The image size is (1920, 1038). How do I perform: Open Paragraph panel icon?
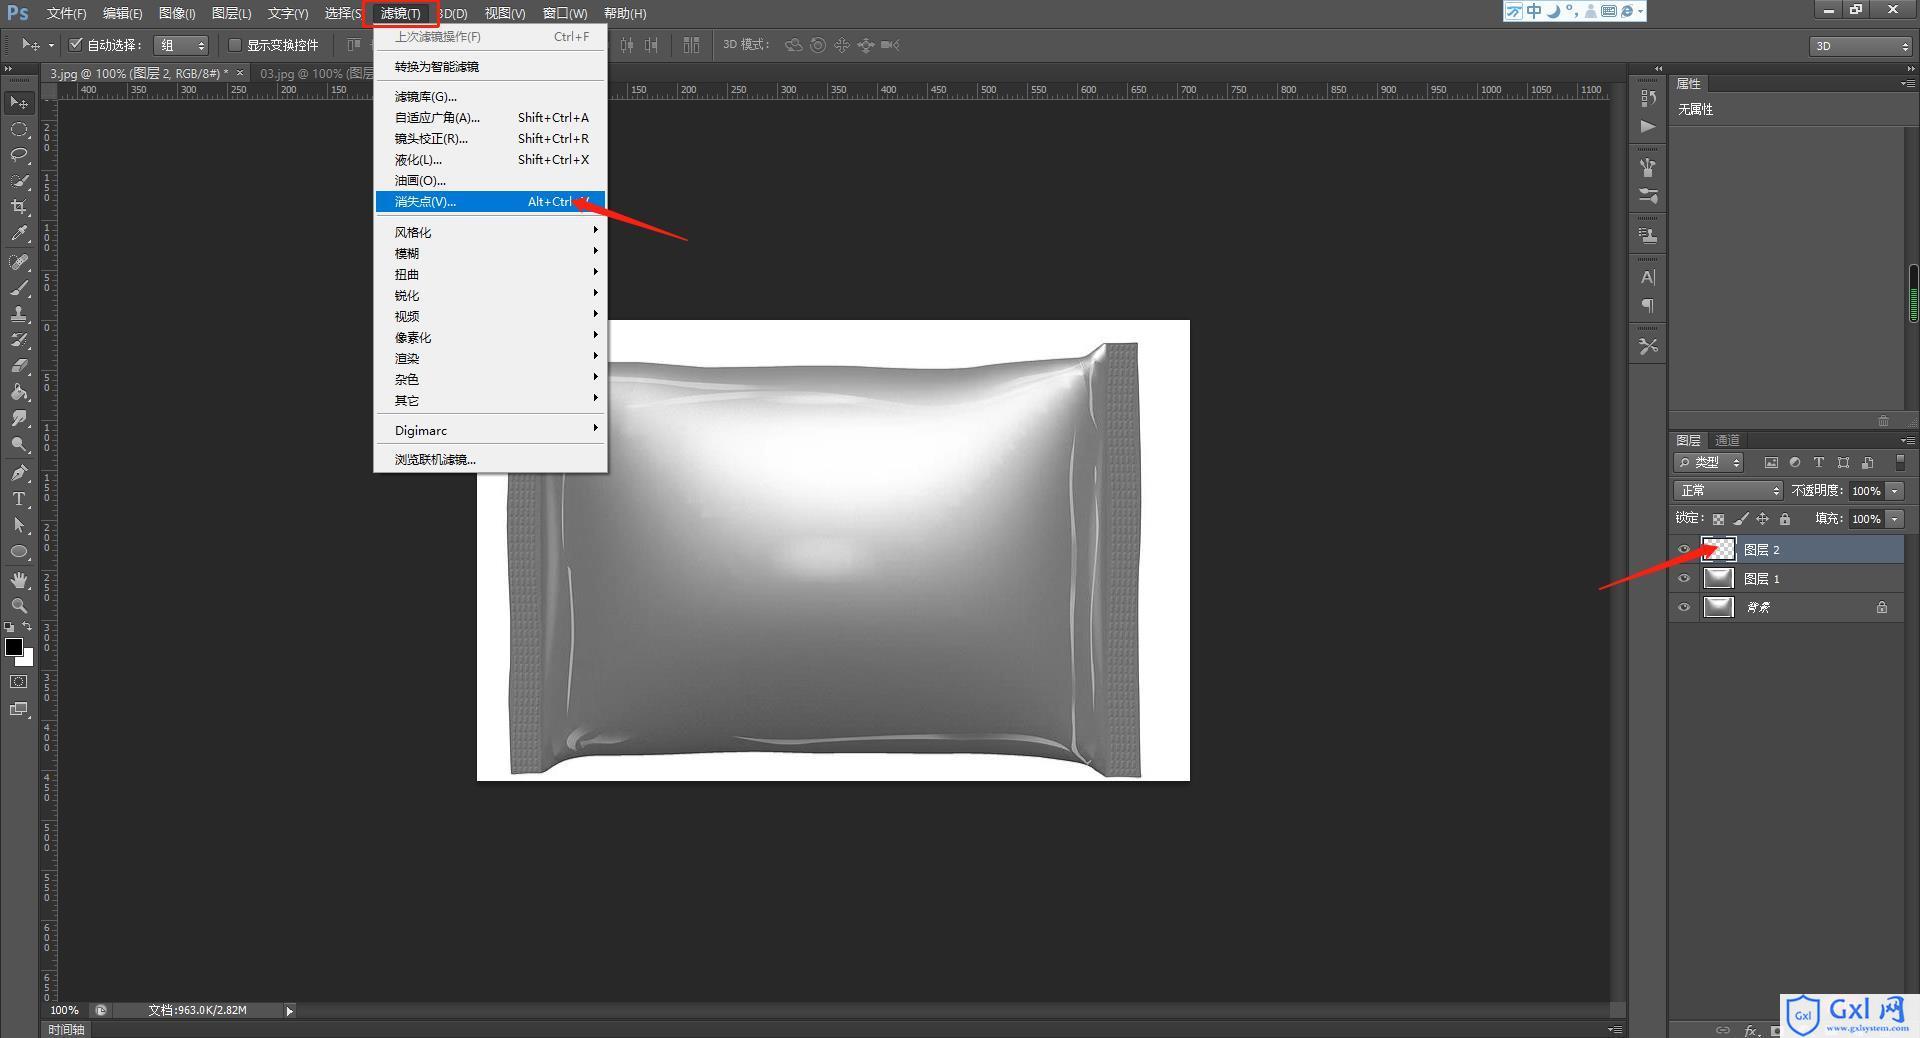[x=1648, y=305]
